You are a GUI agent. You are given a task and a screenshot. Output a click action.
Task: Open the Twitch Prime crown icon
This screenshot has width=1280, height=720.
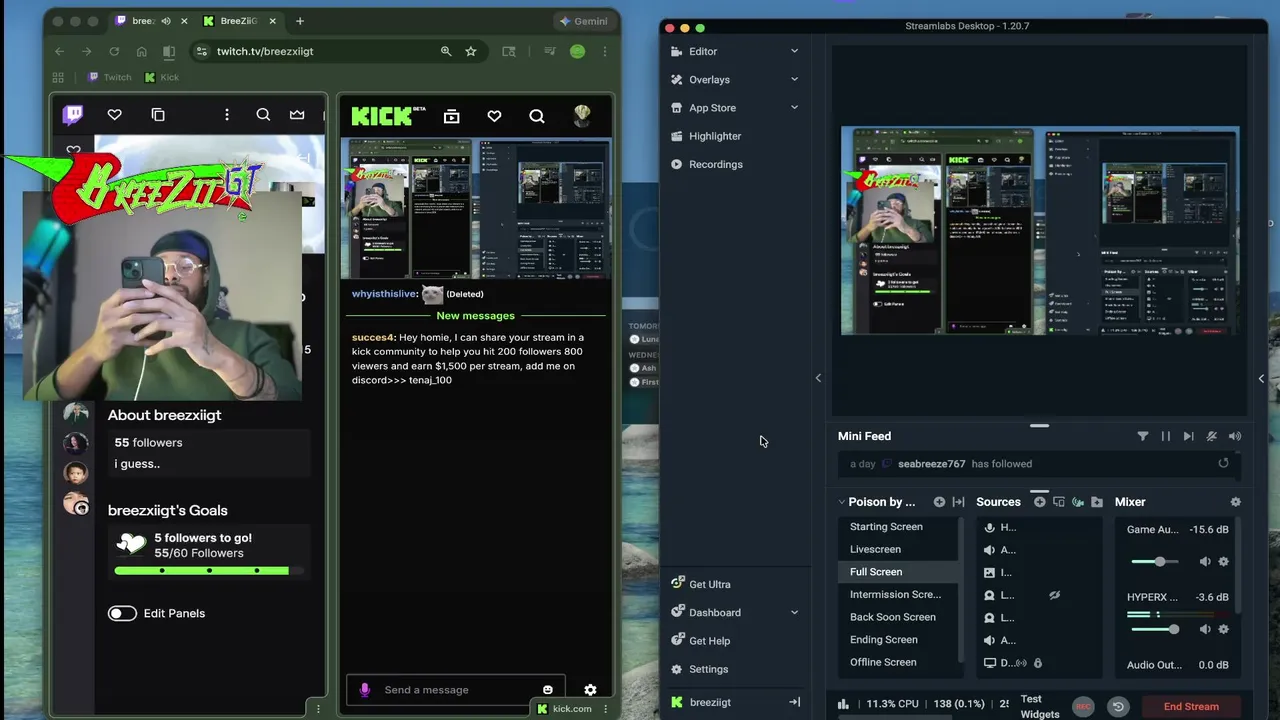297,115
